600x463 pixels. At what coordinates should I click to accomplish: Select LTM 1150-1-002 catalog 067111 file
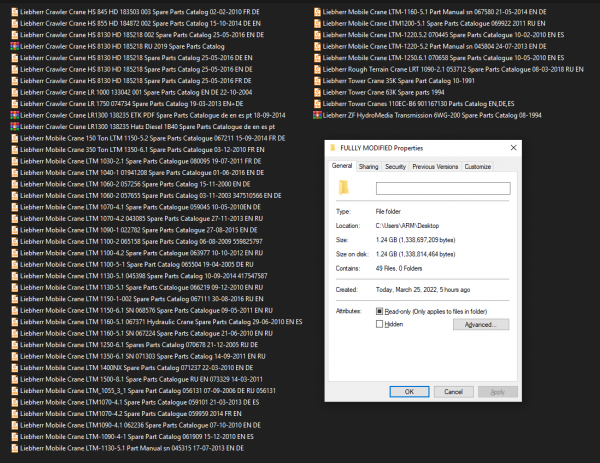(137, 299)
